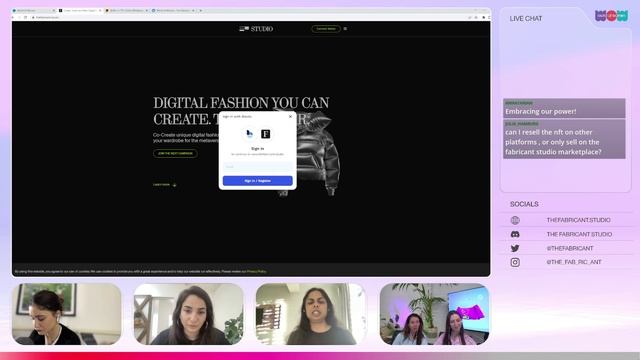
Task: Switch to the fourth browser tab
Action: pyautogui.click(x=173, y=10)
